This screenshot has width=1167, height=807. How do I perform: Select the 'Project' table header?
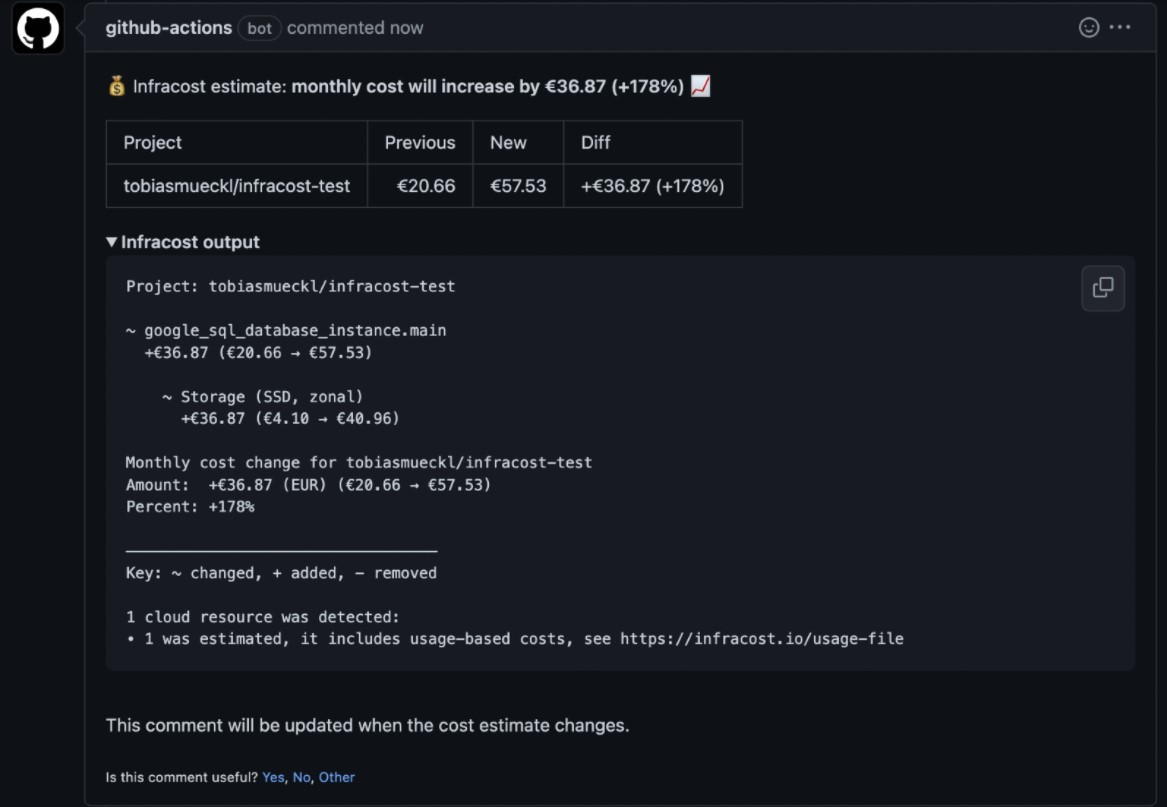(x=237, y=142)
